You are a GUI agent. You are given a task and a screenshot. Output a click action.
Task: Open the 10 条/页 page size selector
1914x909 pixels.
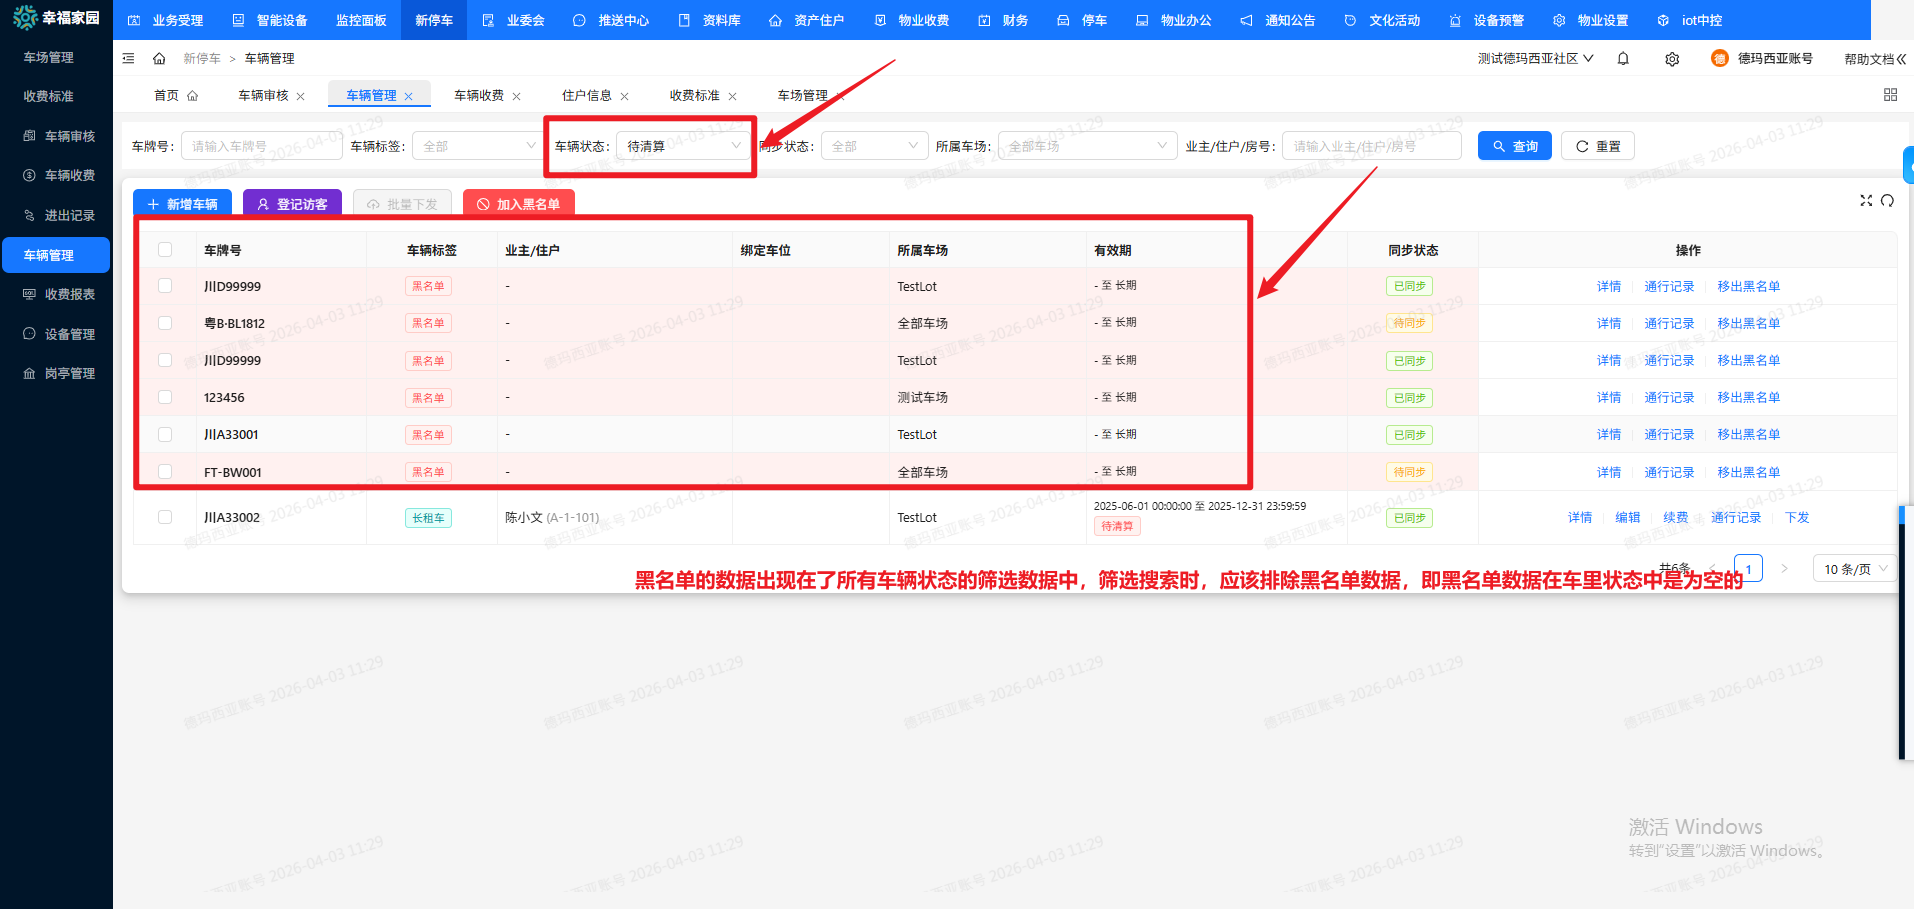click(x=1854, y=569)
